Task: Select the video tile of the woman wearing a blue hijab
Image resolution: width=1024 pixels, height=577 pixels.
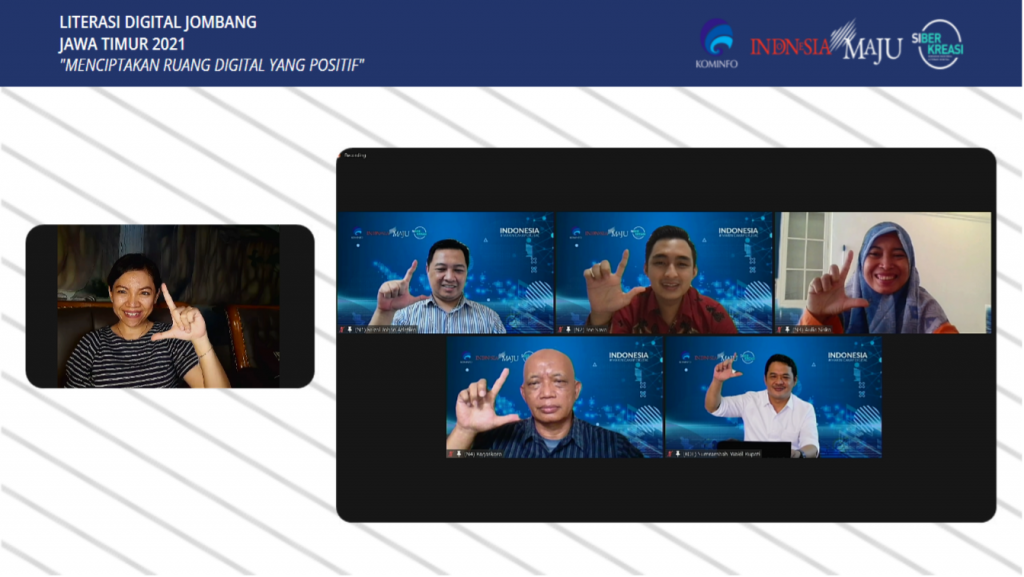Action: tap(883, 273)
